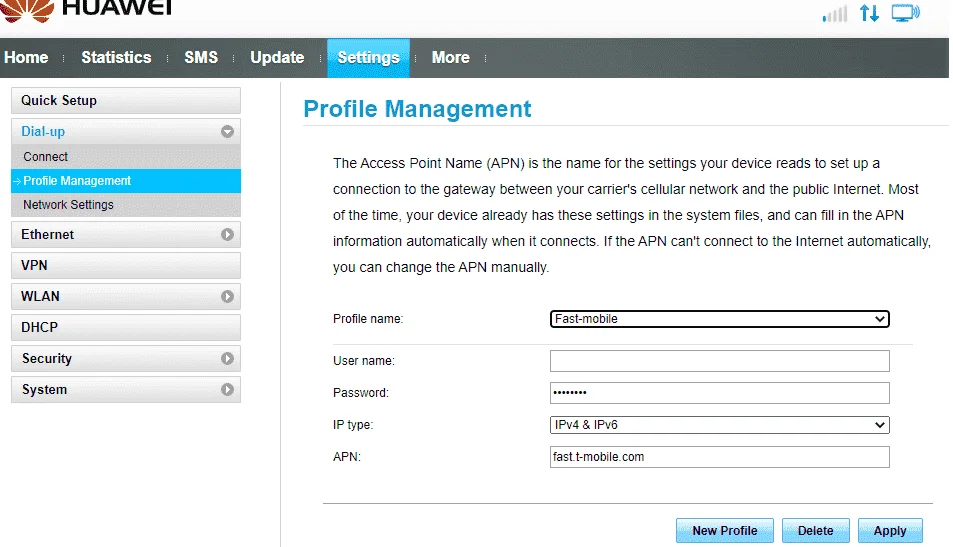Open the Profile name dropdown

coord(720,319)
